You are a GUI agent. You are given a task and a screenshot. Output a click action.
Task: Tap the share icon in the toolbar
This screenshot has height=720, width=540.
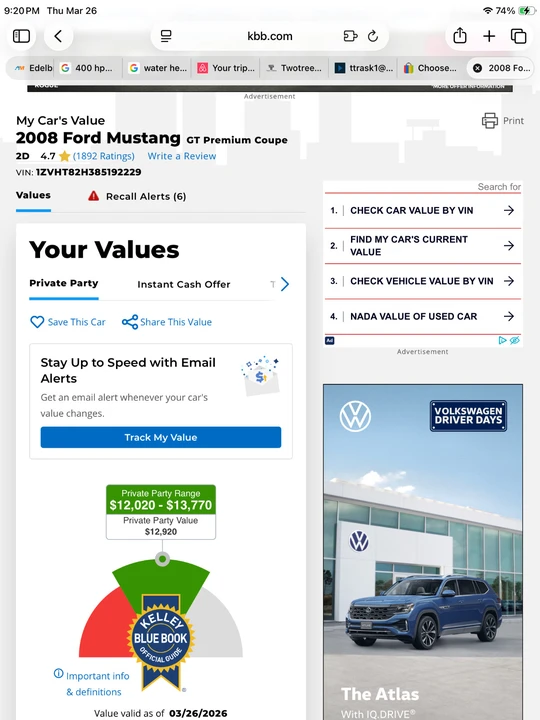tap(460, 35)
